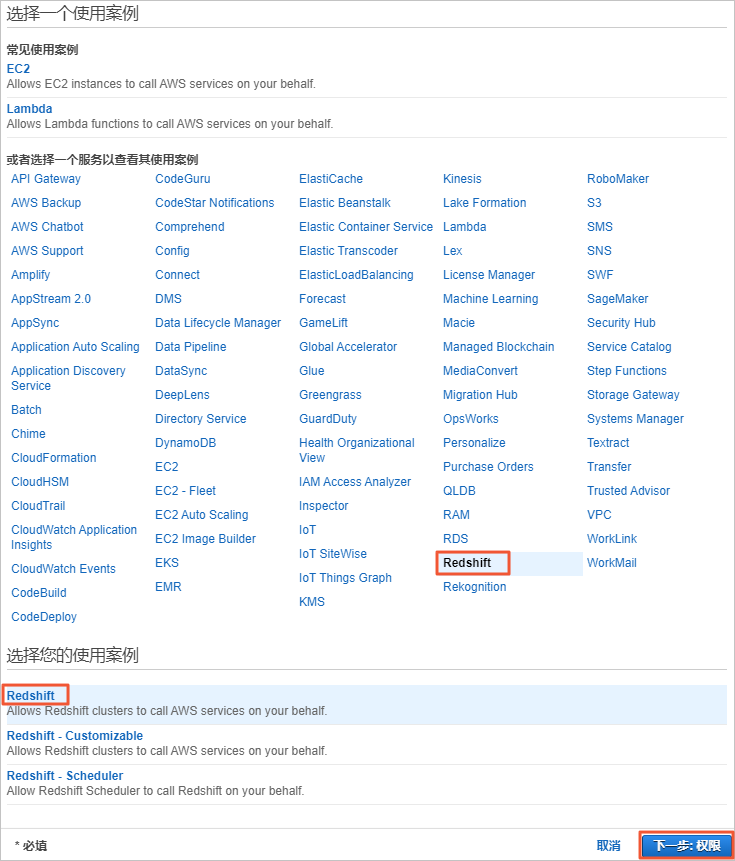
Task: Select the WorkMail service
Action: [612, 563]
